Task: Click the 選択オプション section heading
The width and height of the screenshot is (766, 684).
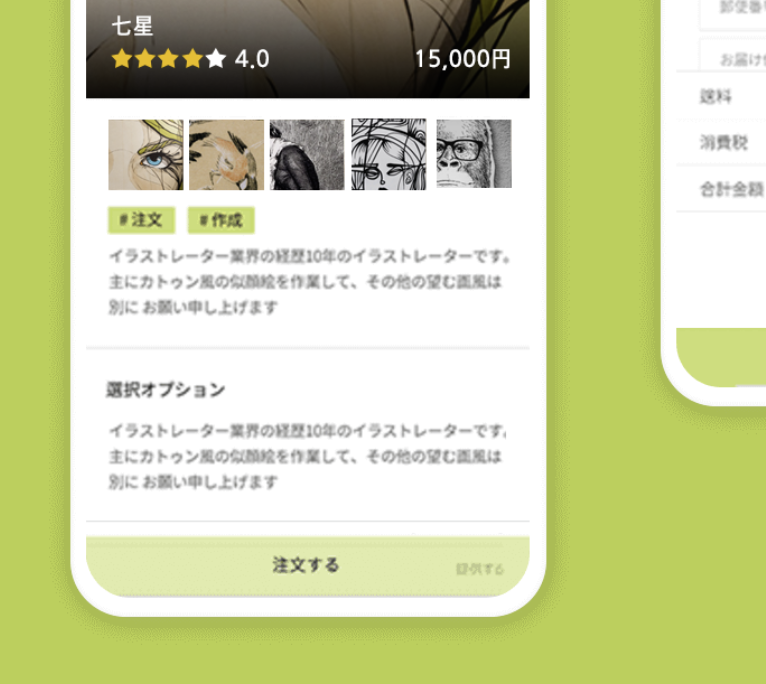Action: (166, 389)
